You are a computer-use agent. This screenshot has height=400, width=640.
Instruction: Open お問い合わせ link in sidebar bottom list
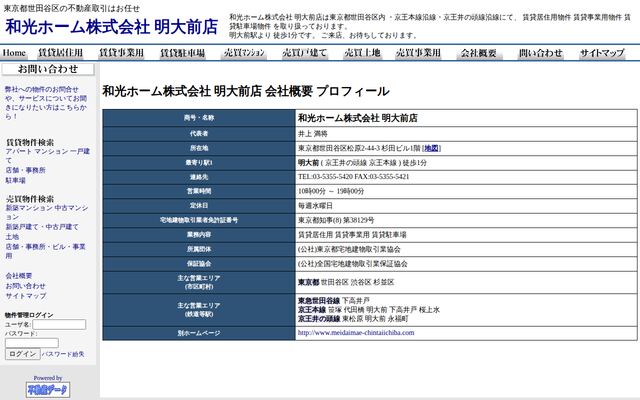[x=25, y=286]
